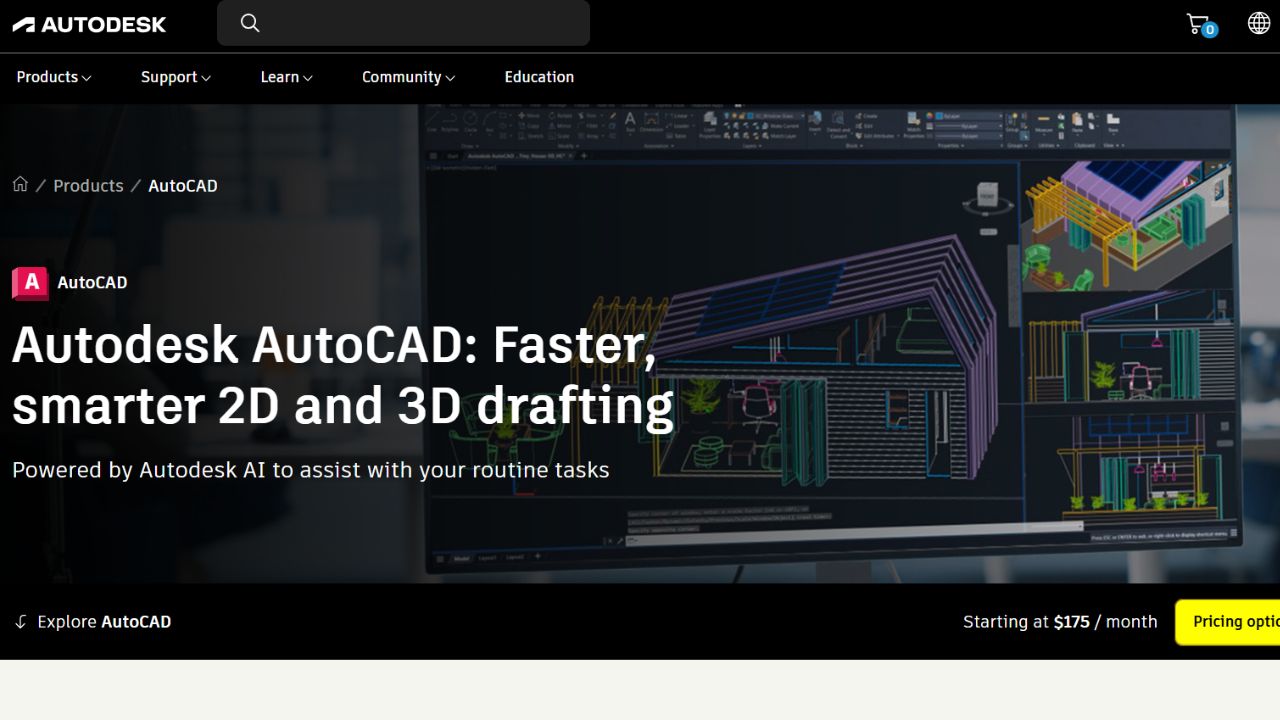Click the Autodesk logo
1280x720 pixels.
pos(89,24)
